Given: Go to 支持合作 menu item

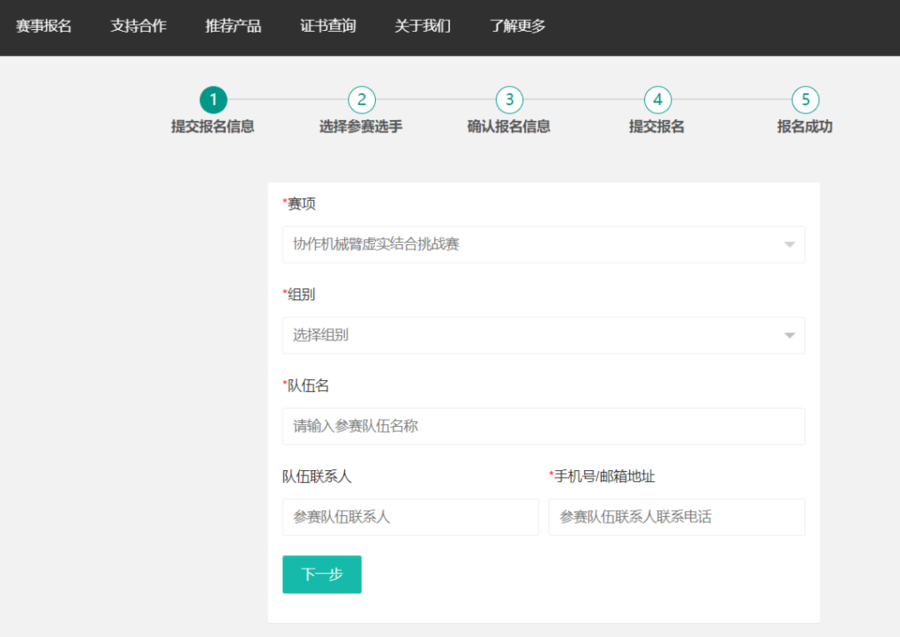Looking at the screenshot, I should (x=138, y=26).
